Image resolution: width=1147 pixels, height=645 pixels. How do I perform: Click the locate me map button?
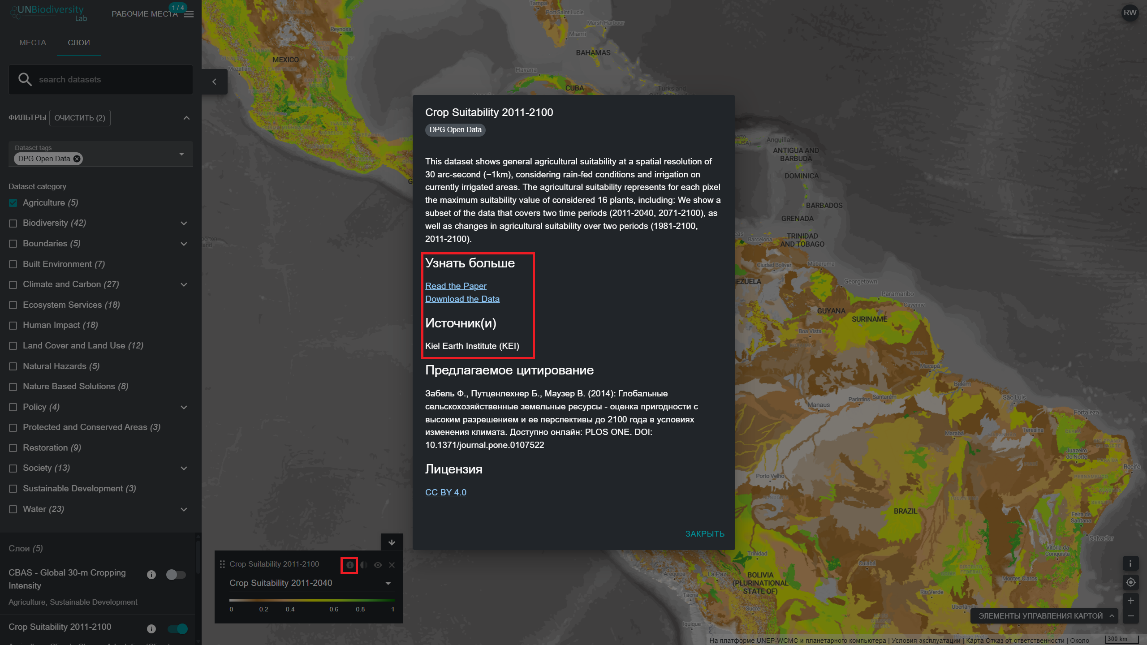[x=1131, y=582]
